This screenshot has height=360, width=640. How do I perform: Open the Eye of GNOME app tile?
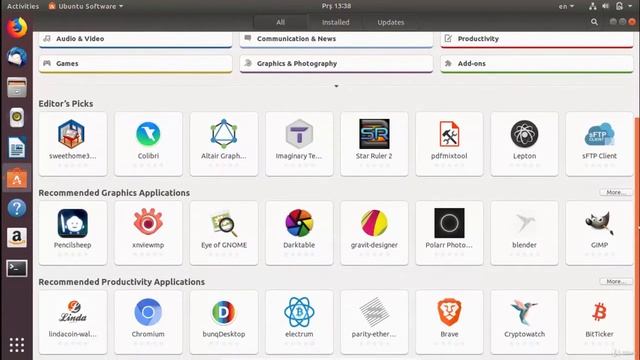coord(224,233)
